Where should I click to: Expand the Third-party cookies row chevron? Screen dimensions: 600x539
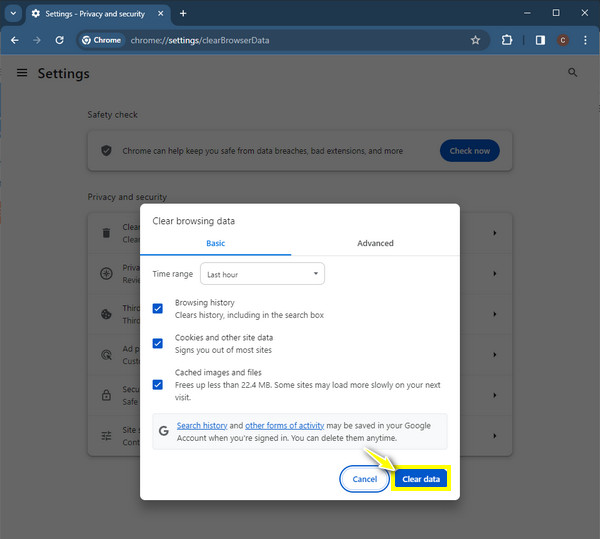tap(495, 314)
